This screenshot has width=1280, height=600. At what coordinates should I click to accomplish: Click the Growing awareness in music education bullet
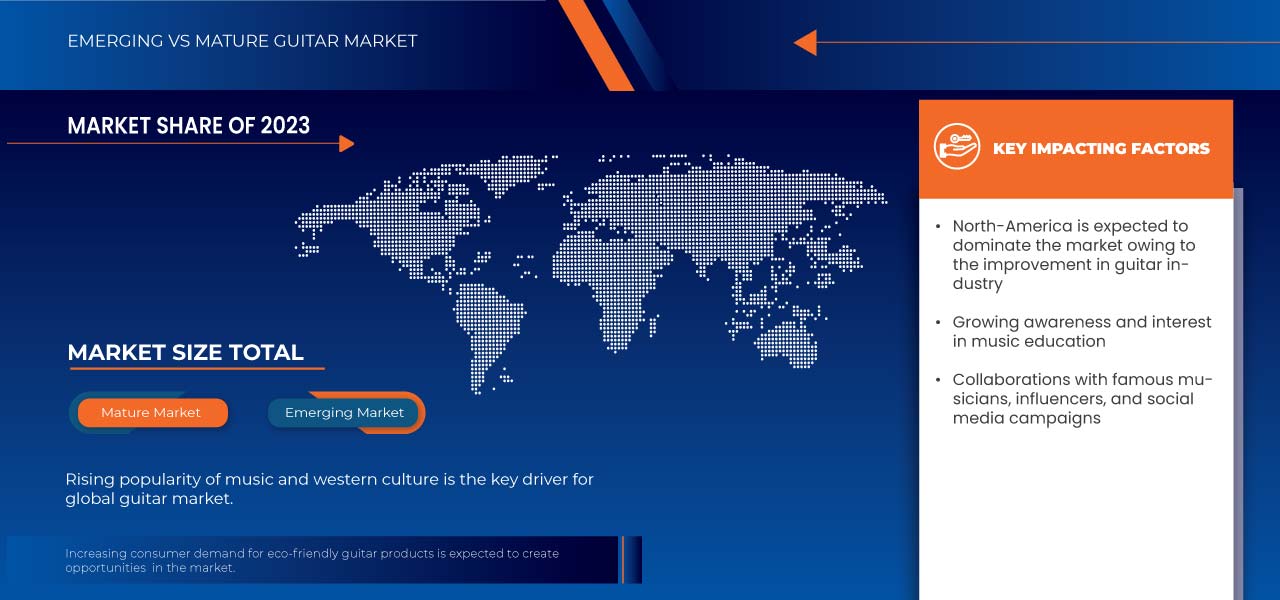pos(1080,331)
